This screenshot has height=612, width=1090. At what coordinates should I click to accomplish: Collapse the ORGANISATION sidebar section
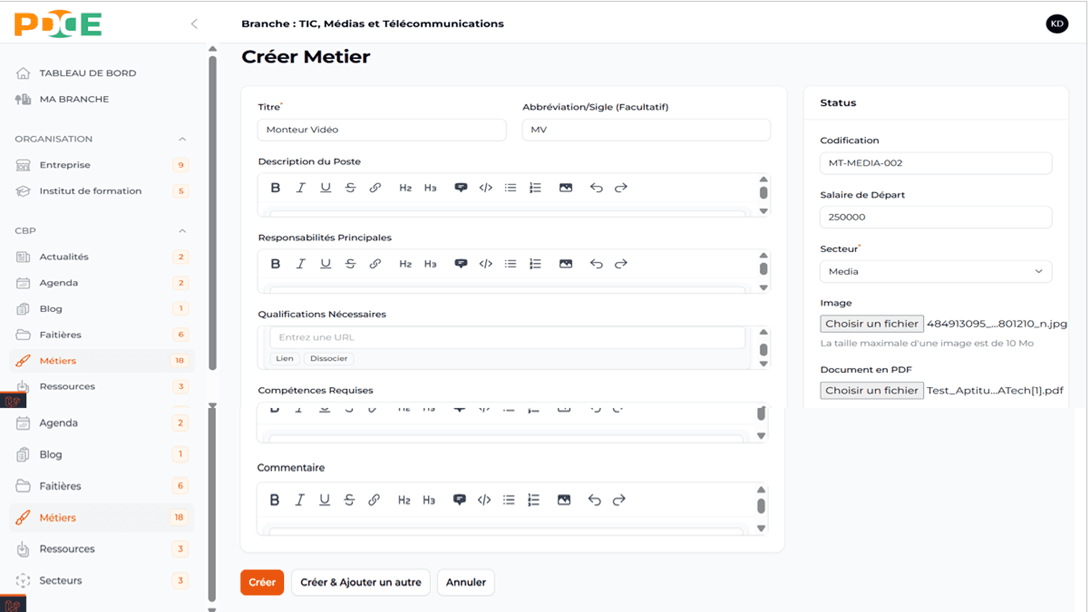(x=182, y=139)
